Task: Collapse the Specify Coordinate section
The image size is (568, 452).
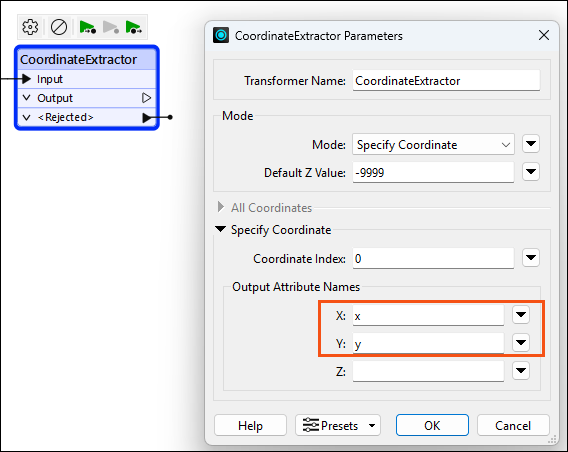Action: pyautogui.click(x=220, y=229)
